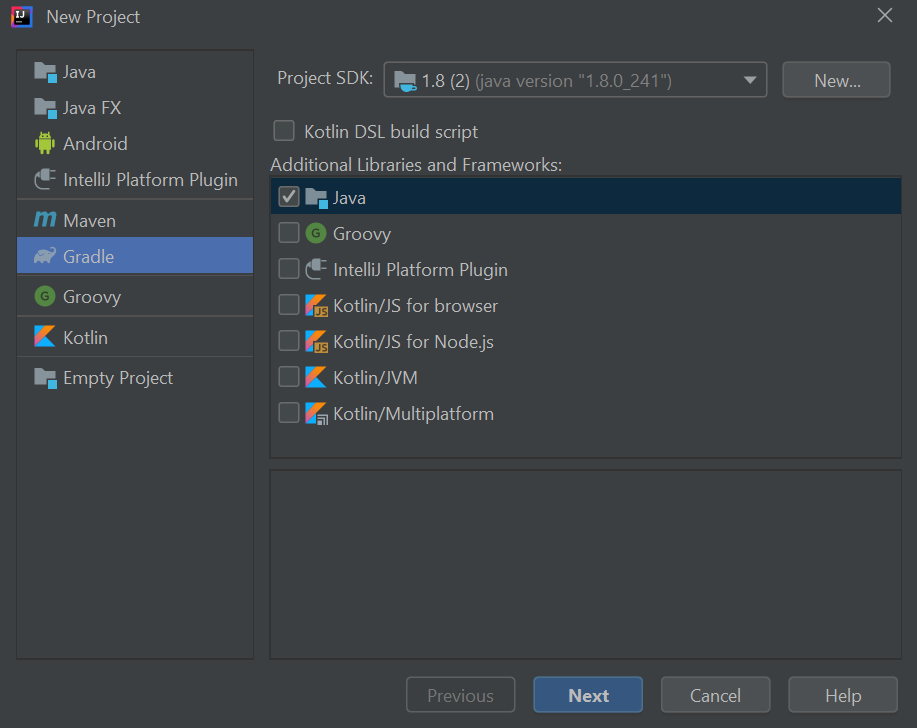Image resolution: width=917 pixels, height=728 pixels.
Task: Click the 'Kotlin/Multiplatform' list text
Action: [x=413, y=413]
